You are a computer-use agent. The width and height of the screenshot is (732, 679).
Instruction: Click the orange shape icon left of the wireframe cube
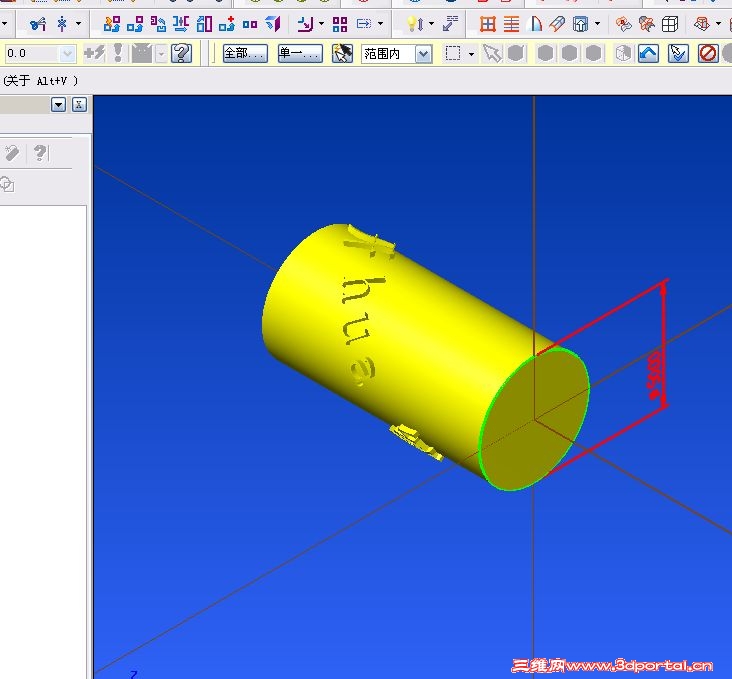click(647, 23)
